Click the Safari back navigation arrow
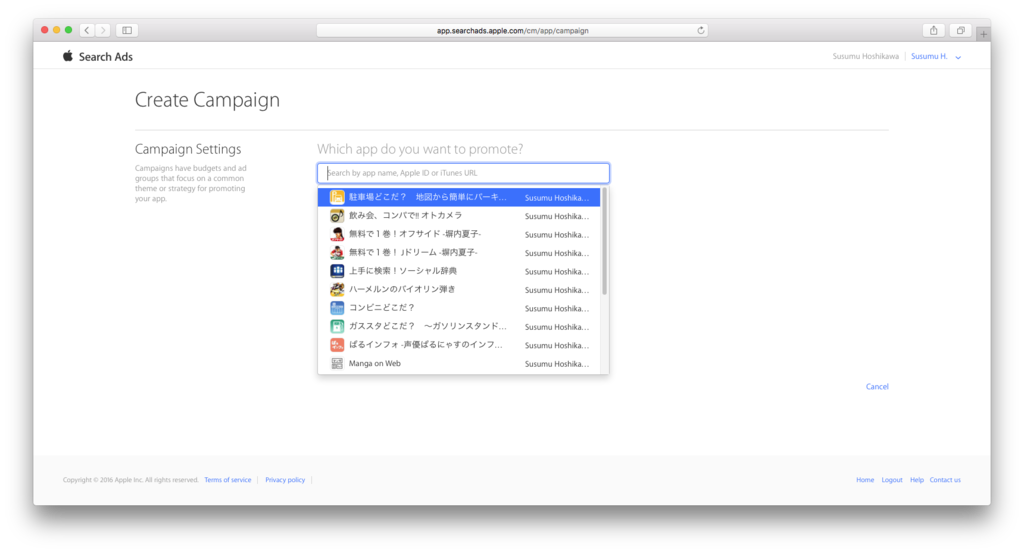The width and height of the screenshot is (1024, 553). pos(87,30)
